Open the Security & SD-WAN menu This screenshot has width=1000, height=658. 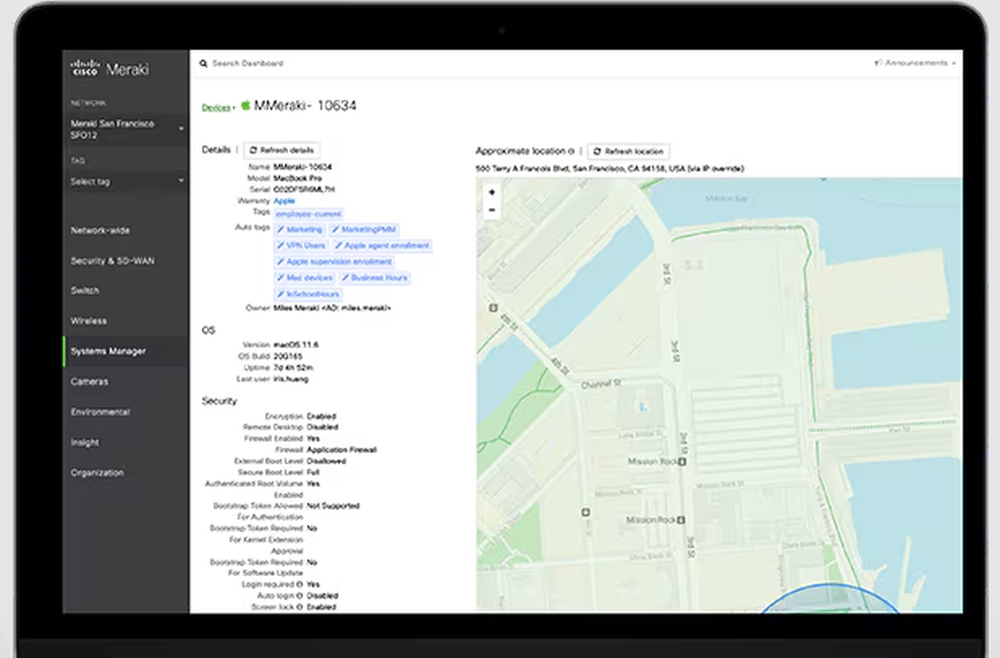tap(112, 261)
